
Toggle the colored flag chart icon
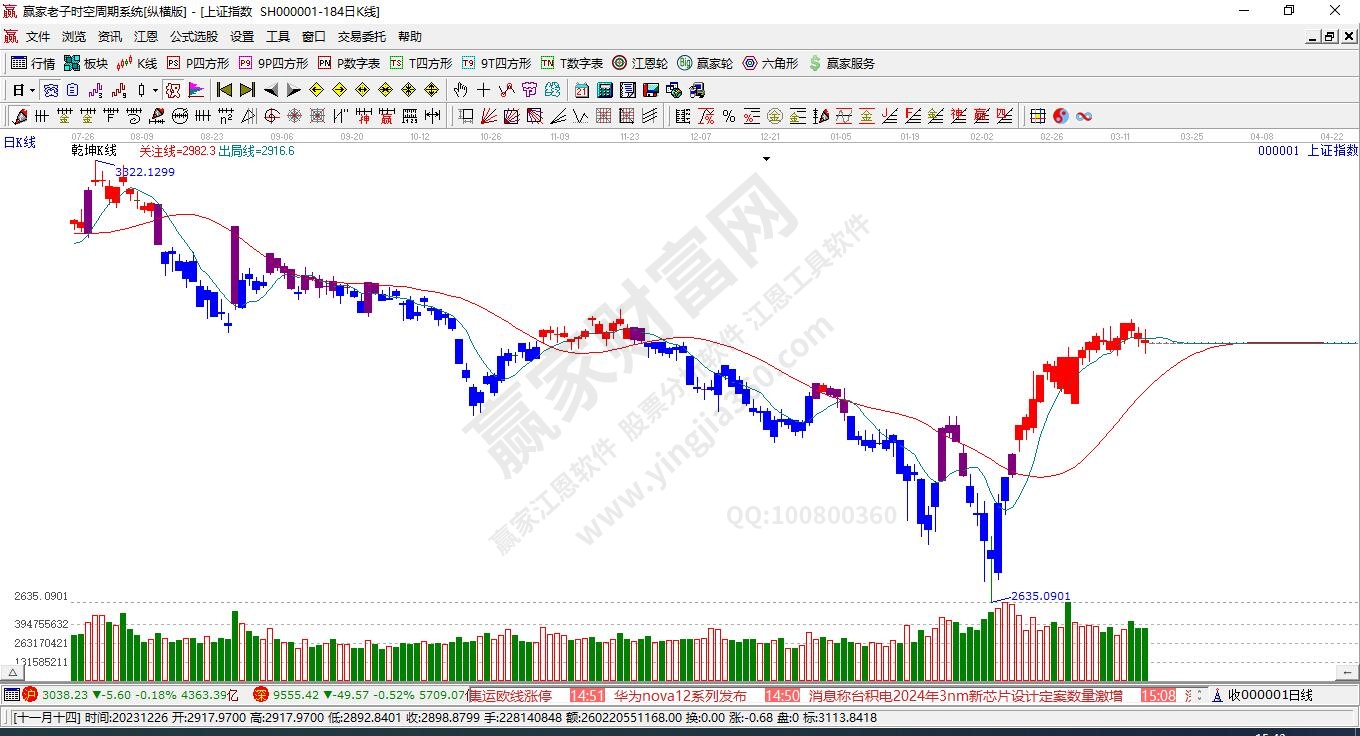[x=196, y=90]
